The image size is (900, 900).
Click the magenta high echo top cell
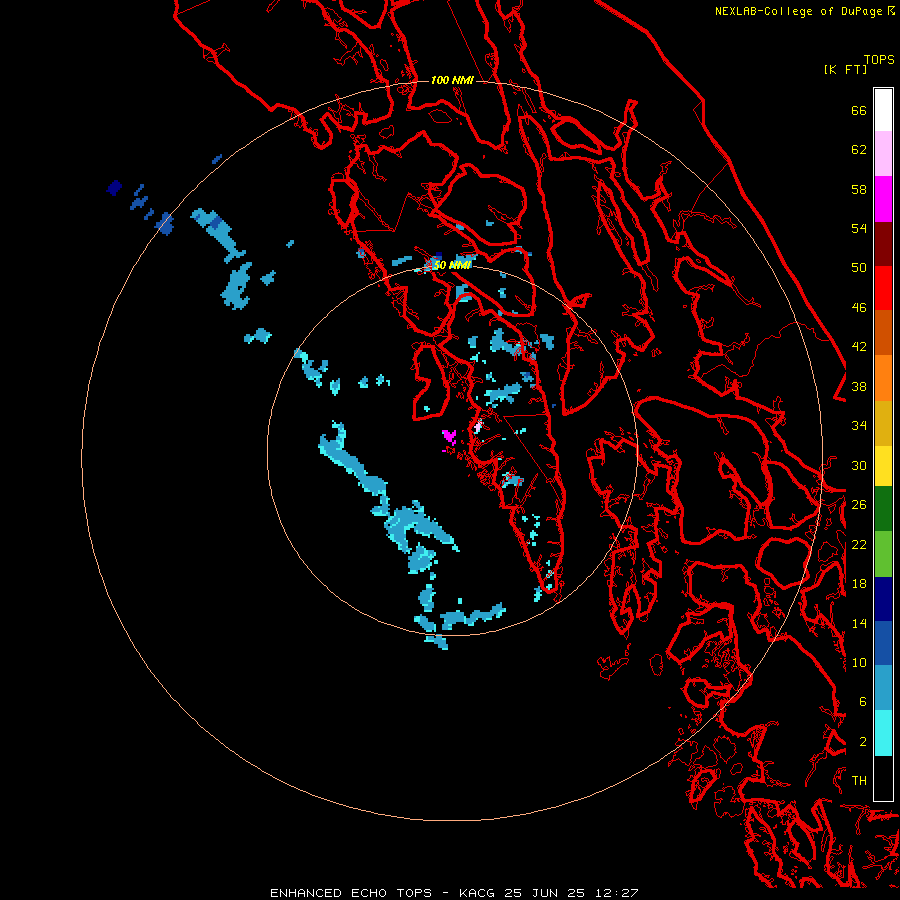(449, 437)
